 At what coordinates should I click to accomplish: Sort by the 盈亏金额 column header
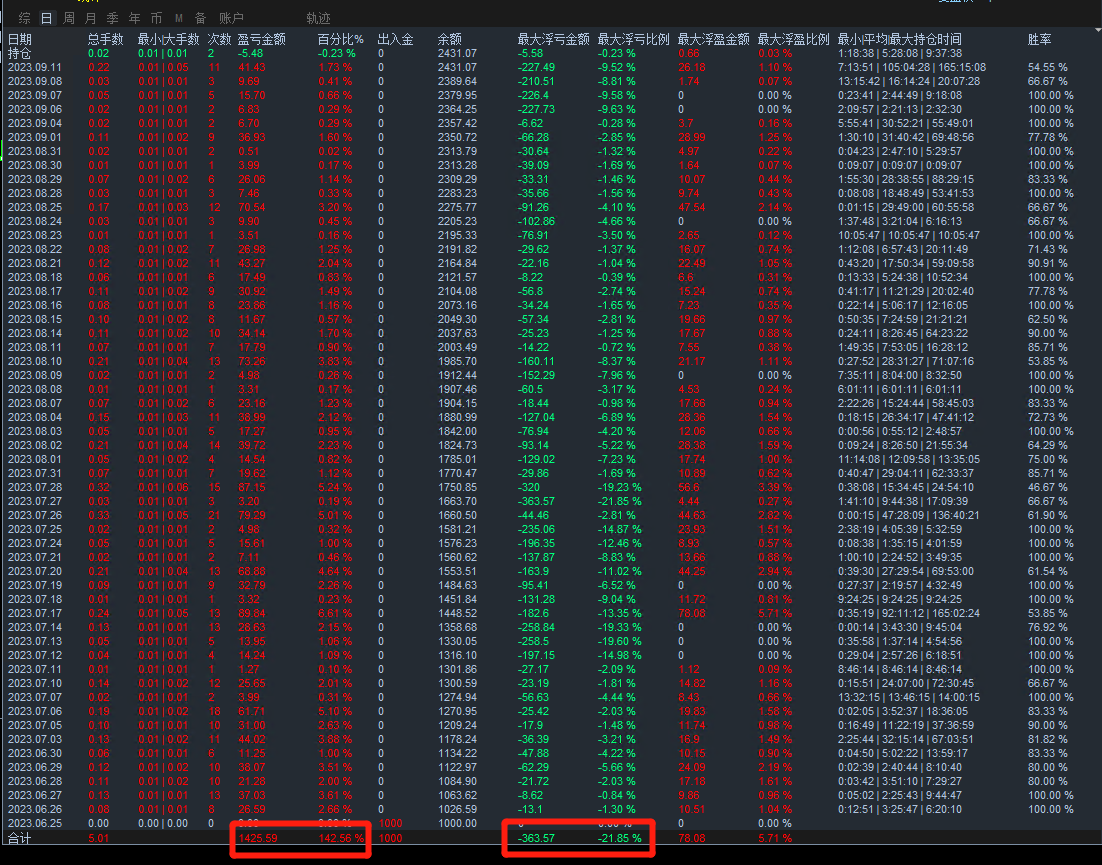[x=261, y=39]
